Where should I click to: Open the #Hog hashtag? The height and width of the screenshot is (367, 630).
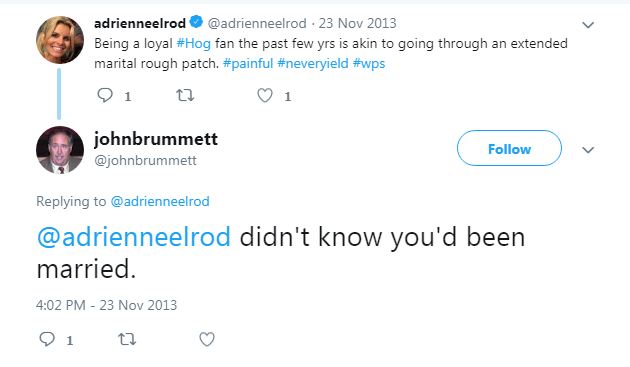pyautogui.click(x=194, y=43)
